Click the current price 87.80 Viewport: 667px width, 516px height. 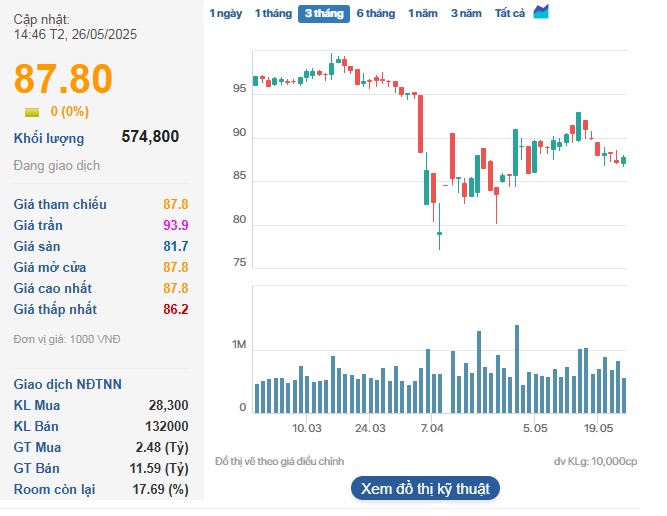63,79
